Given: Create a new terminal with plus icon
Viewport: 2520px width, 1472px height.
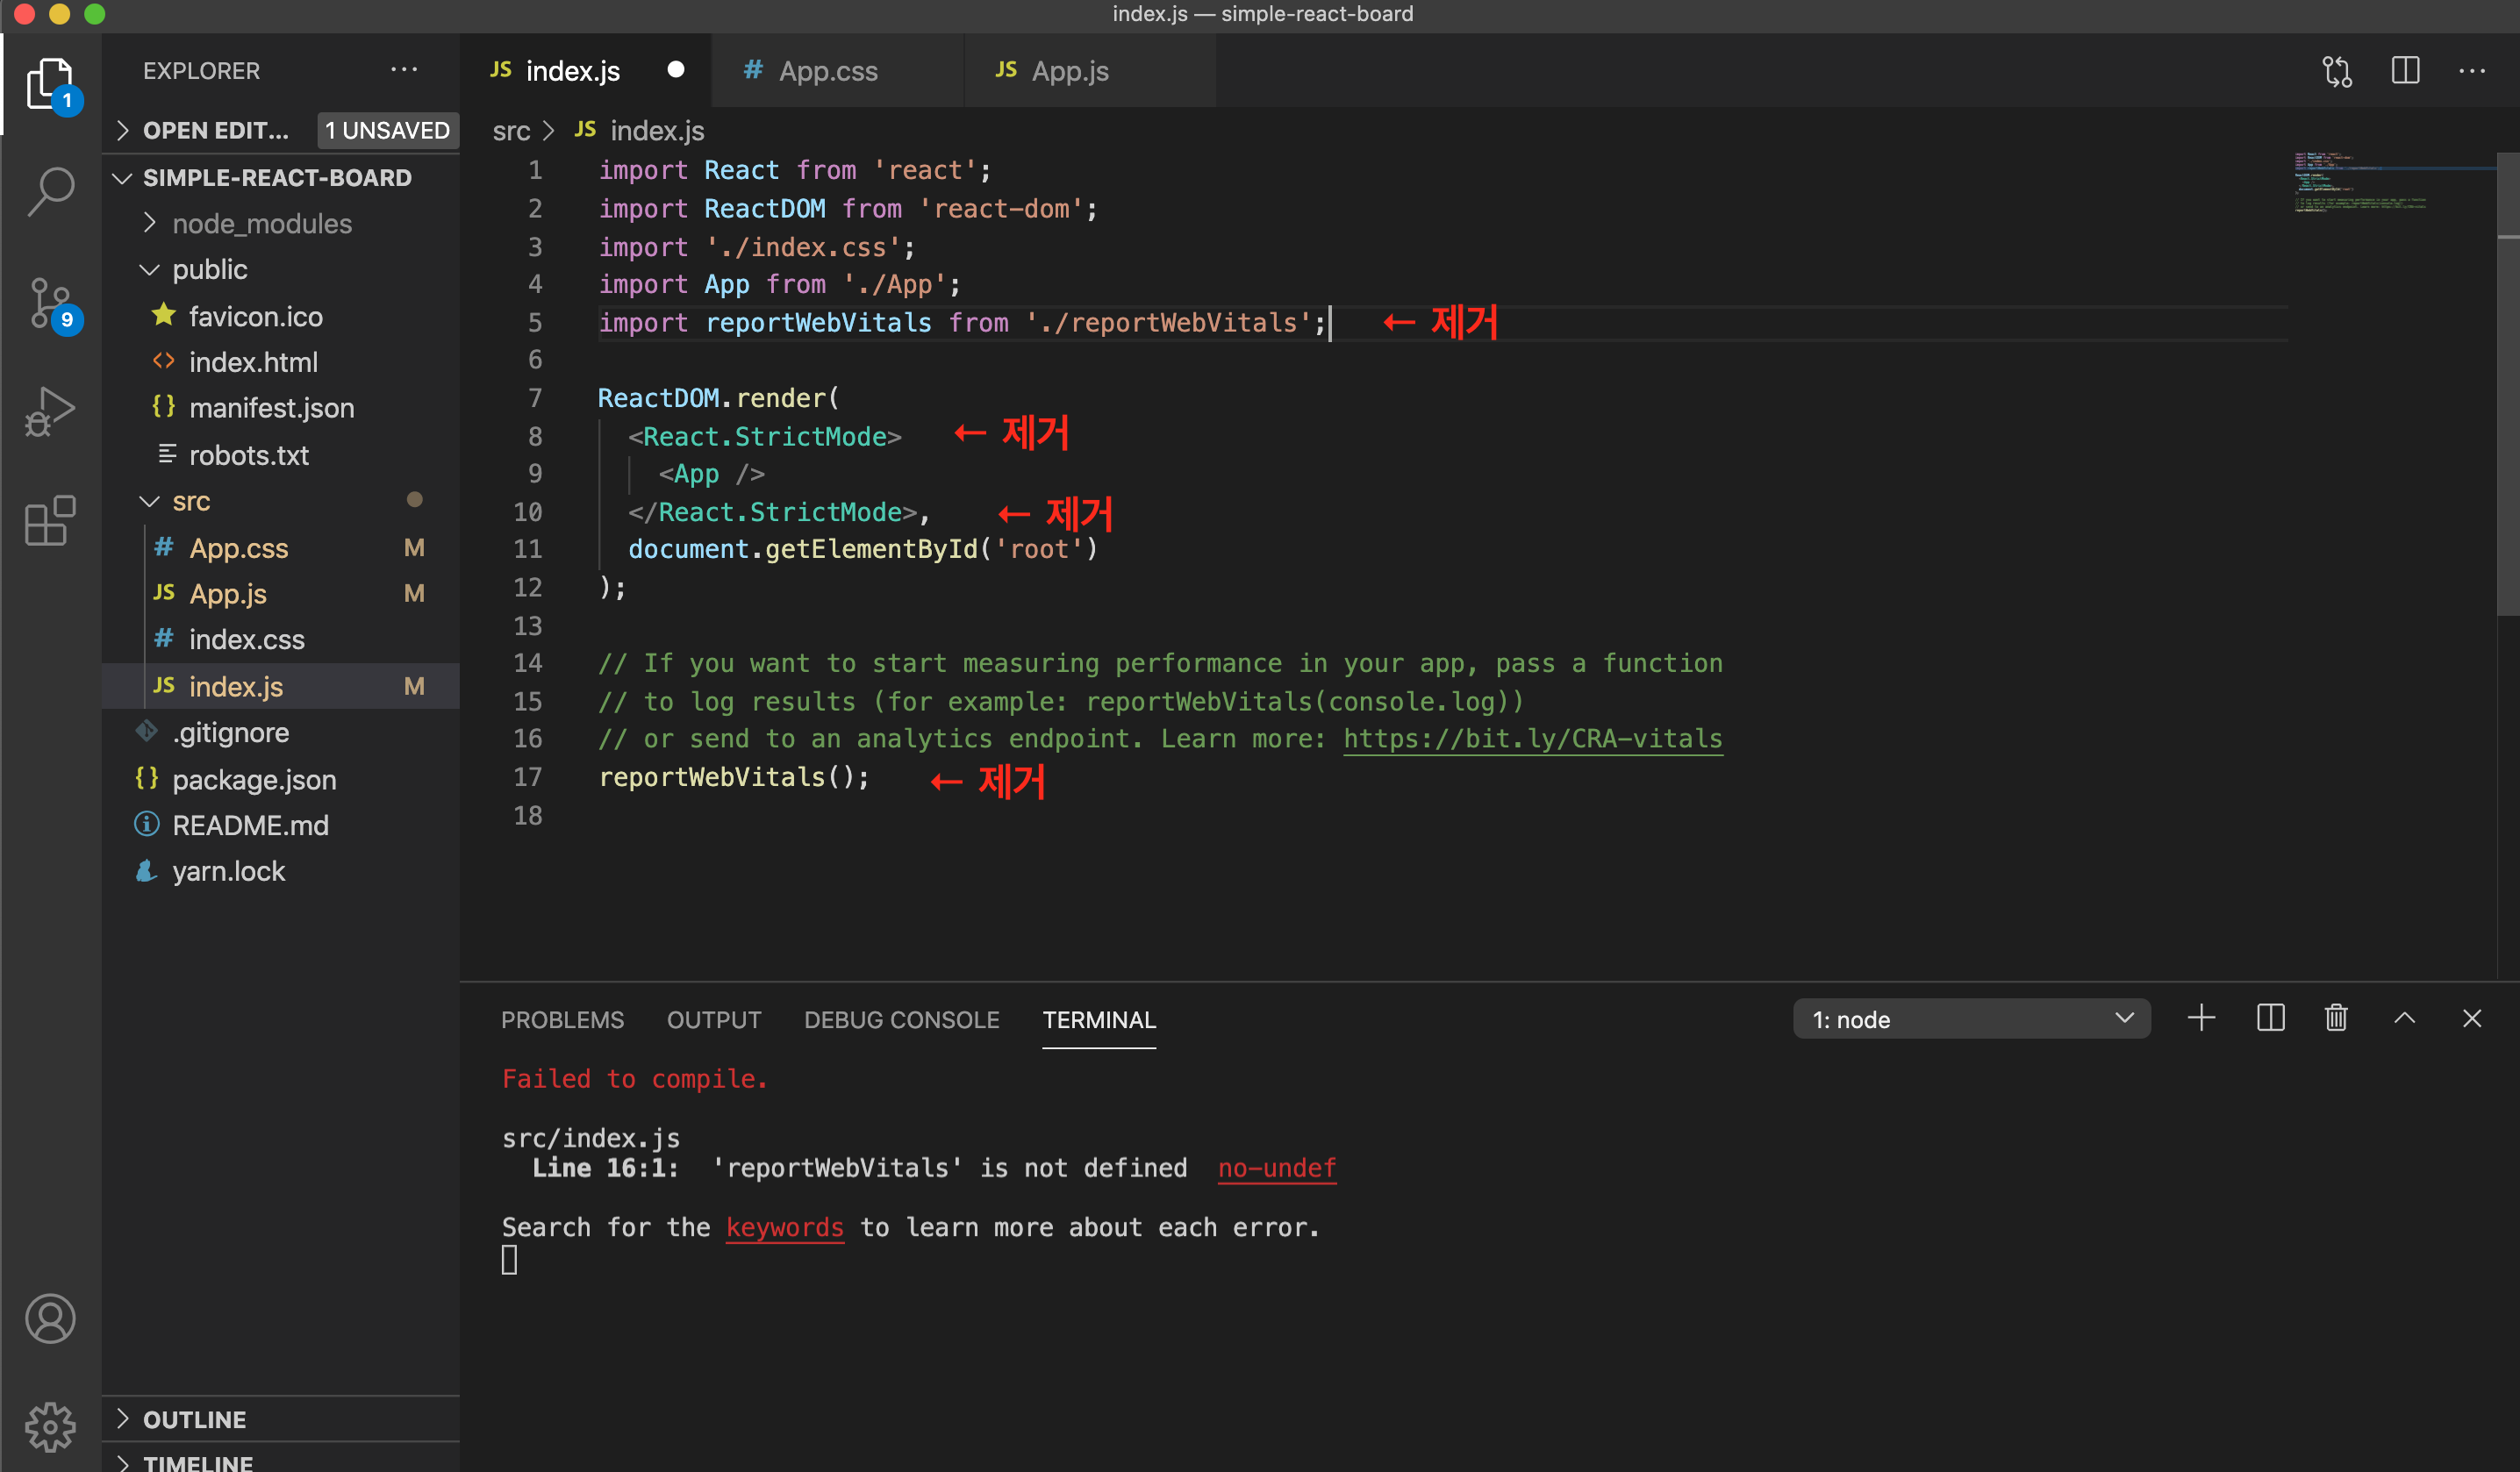Looking at the screenshot, I should [2201, 1019].
